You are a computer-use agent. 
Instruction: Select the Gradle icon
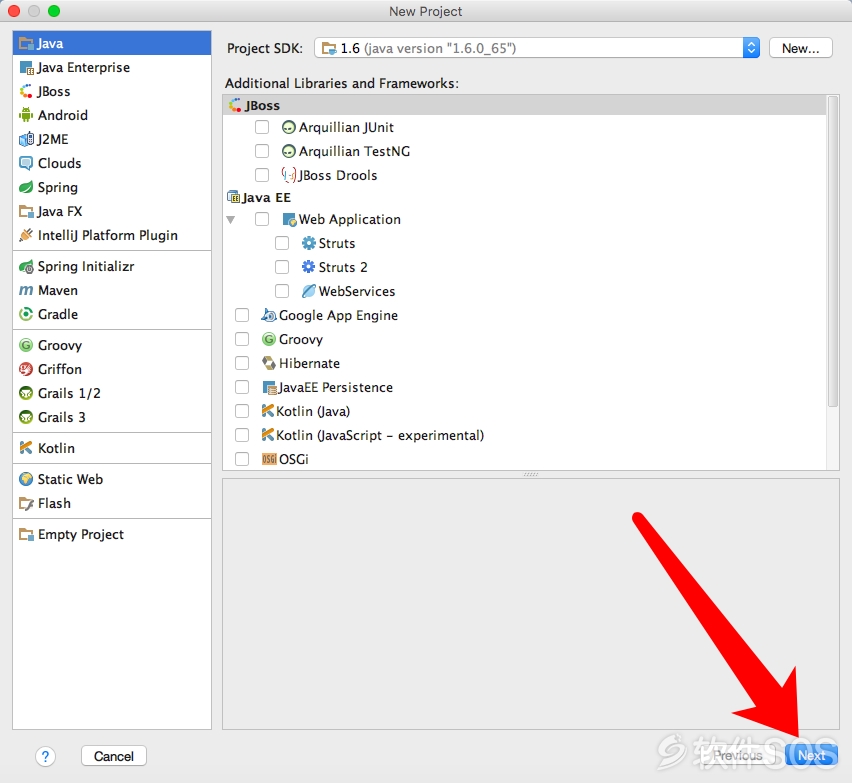(26, 314)
